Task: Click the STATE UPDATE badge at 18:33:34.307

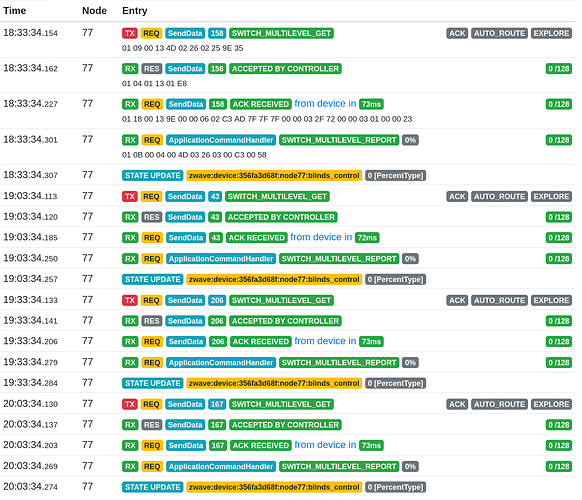Action: coord(153,176)
